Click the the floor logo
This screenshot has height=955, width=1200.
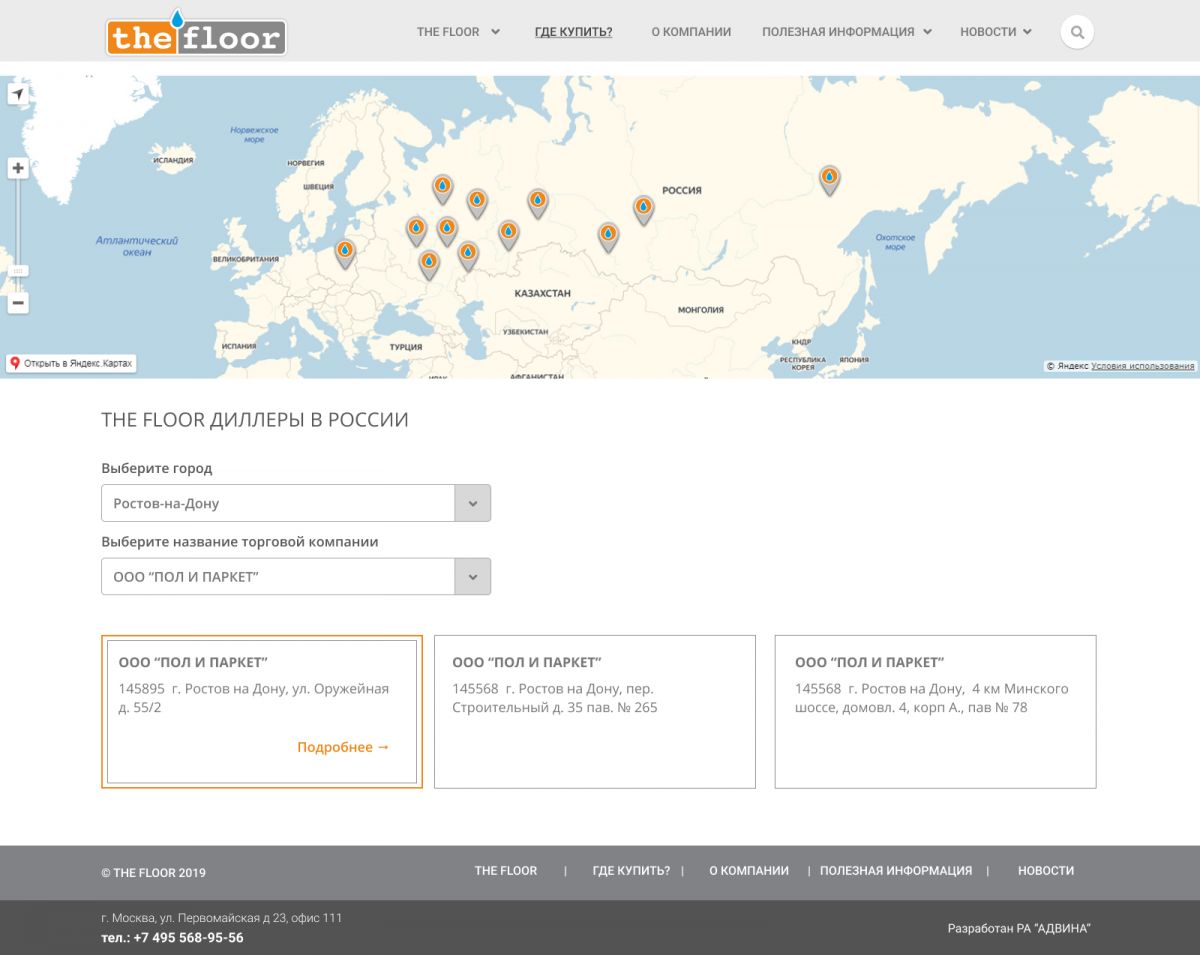tap(196, 33)
